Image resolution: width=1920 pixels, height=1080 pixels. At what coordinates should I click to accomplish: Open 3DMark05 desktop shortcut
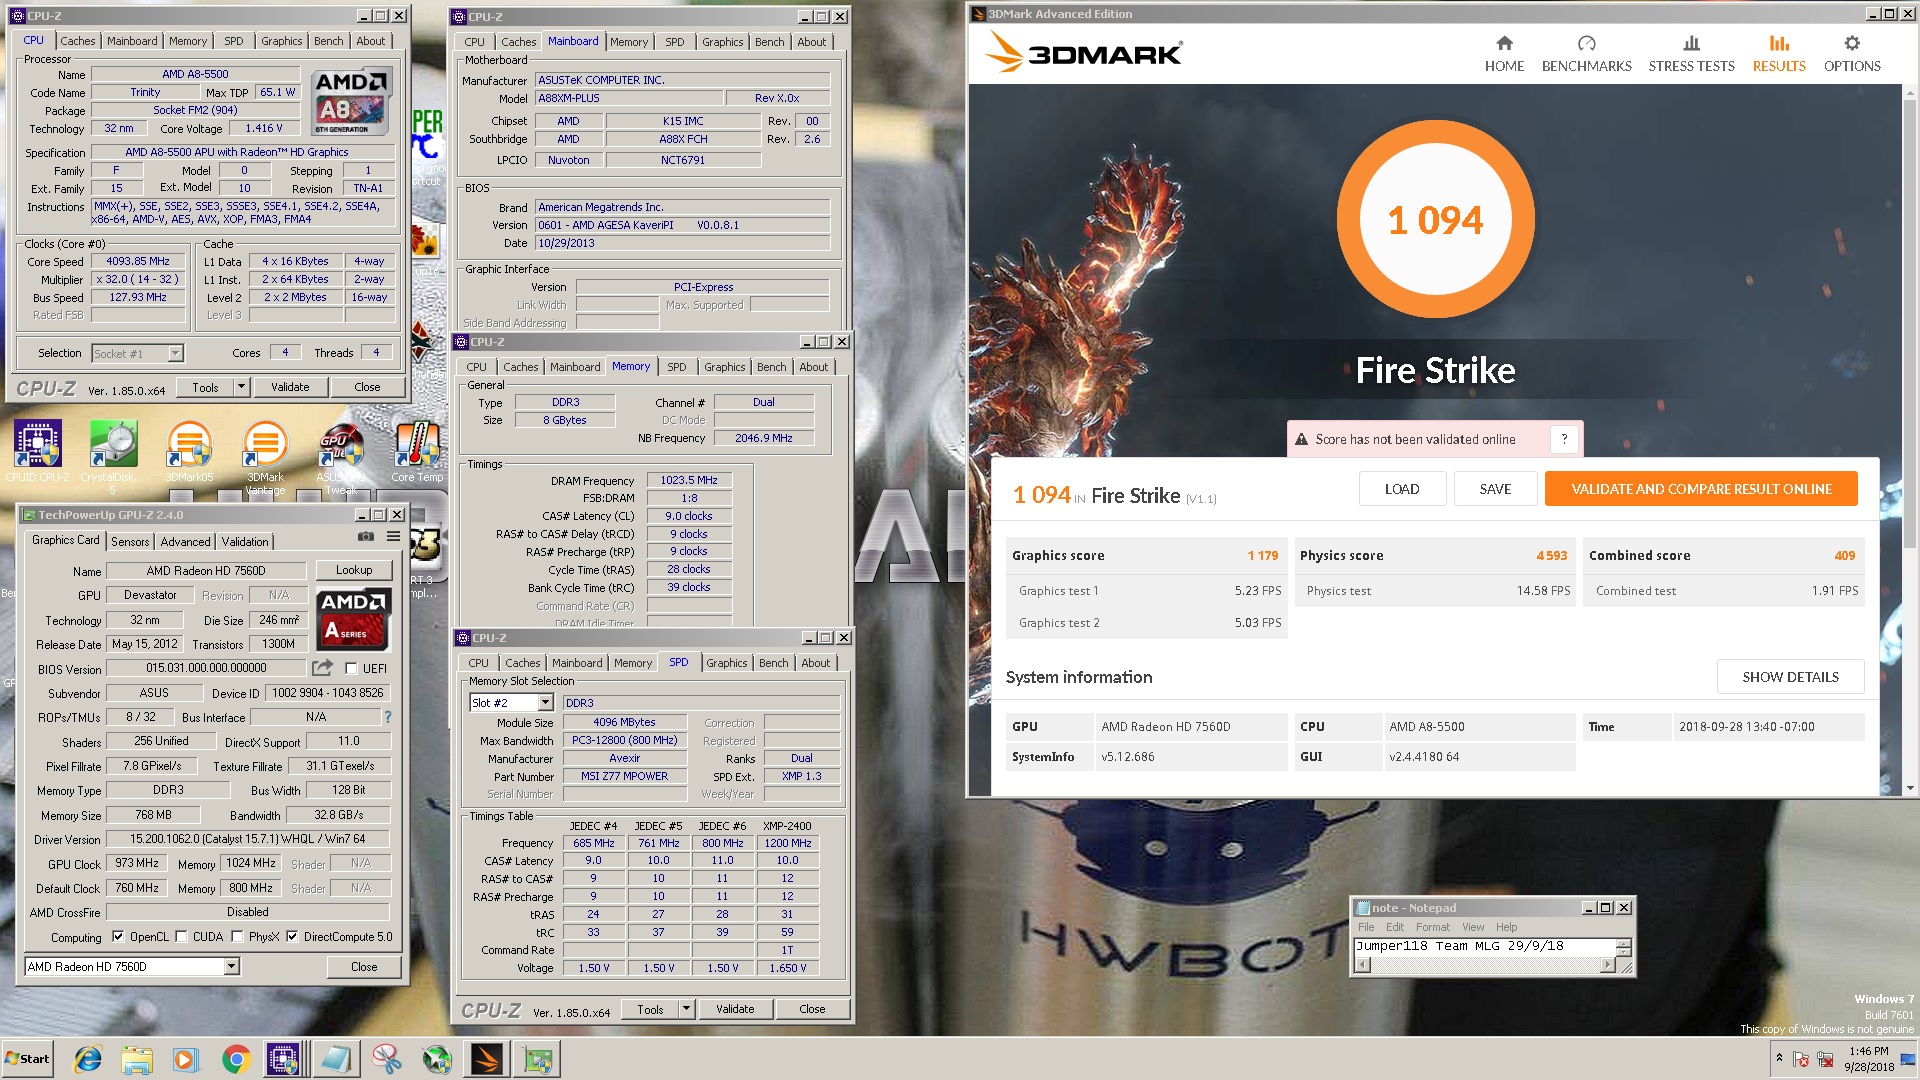coord(189,452)
